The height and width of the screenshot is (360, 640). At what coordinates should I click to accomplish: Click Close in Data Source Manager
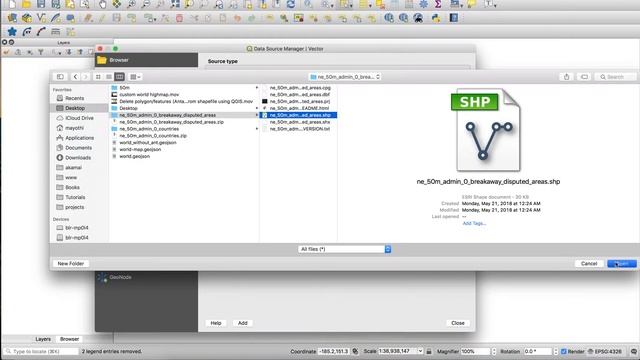[458, 323]
